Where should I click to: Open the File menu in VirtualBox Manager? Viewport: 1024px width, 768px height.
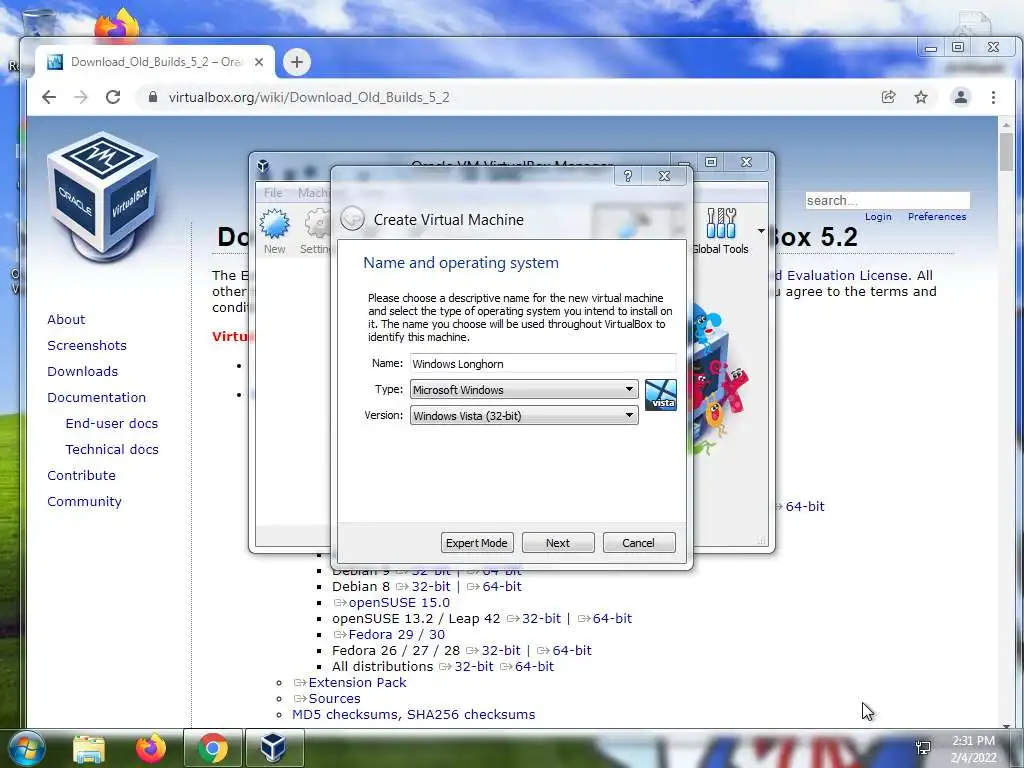(273, 193)
